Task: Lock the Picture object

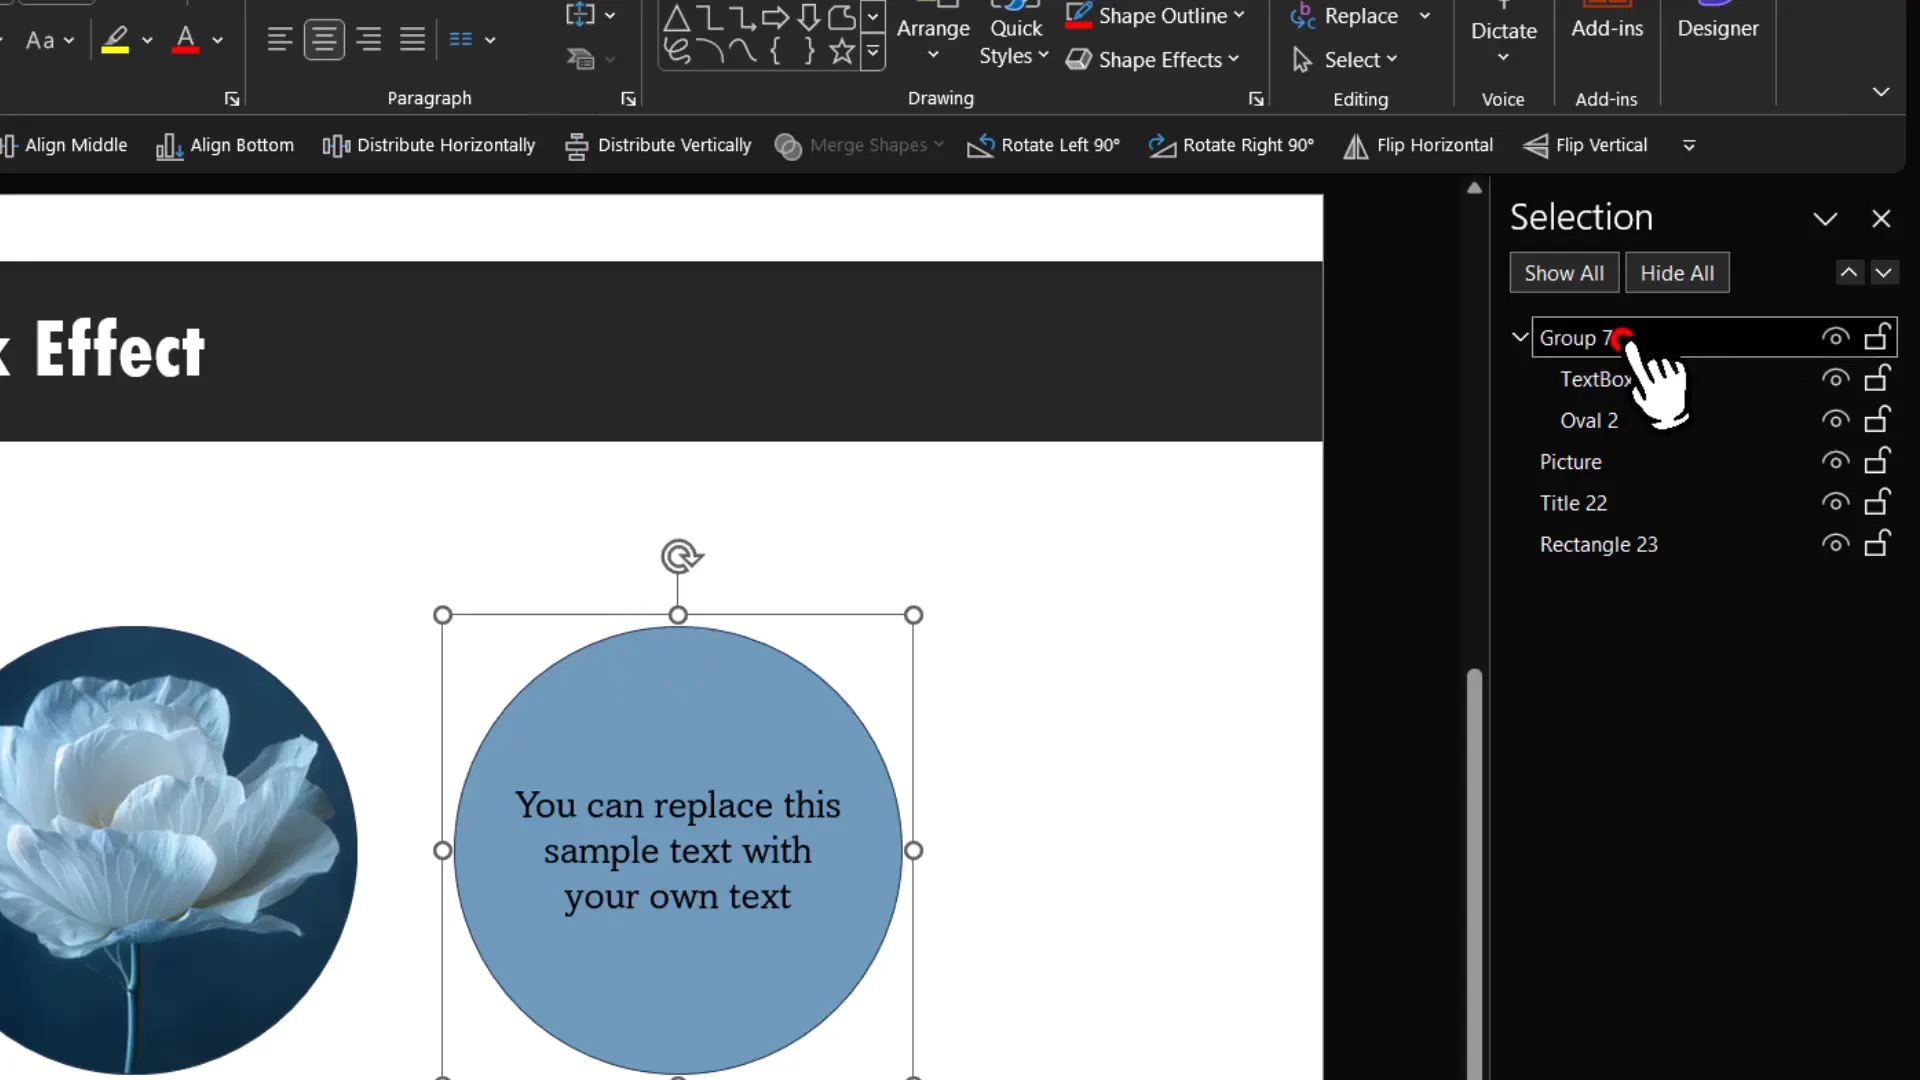Action: coord(1877,460)
